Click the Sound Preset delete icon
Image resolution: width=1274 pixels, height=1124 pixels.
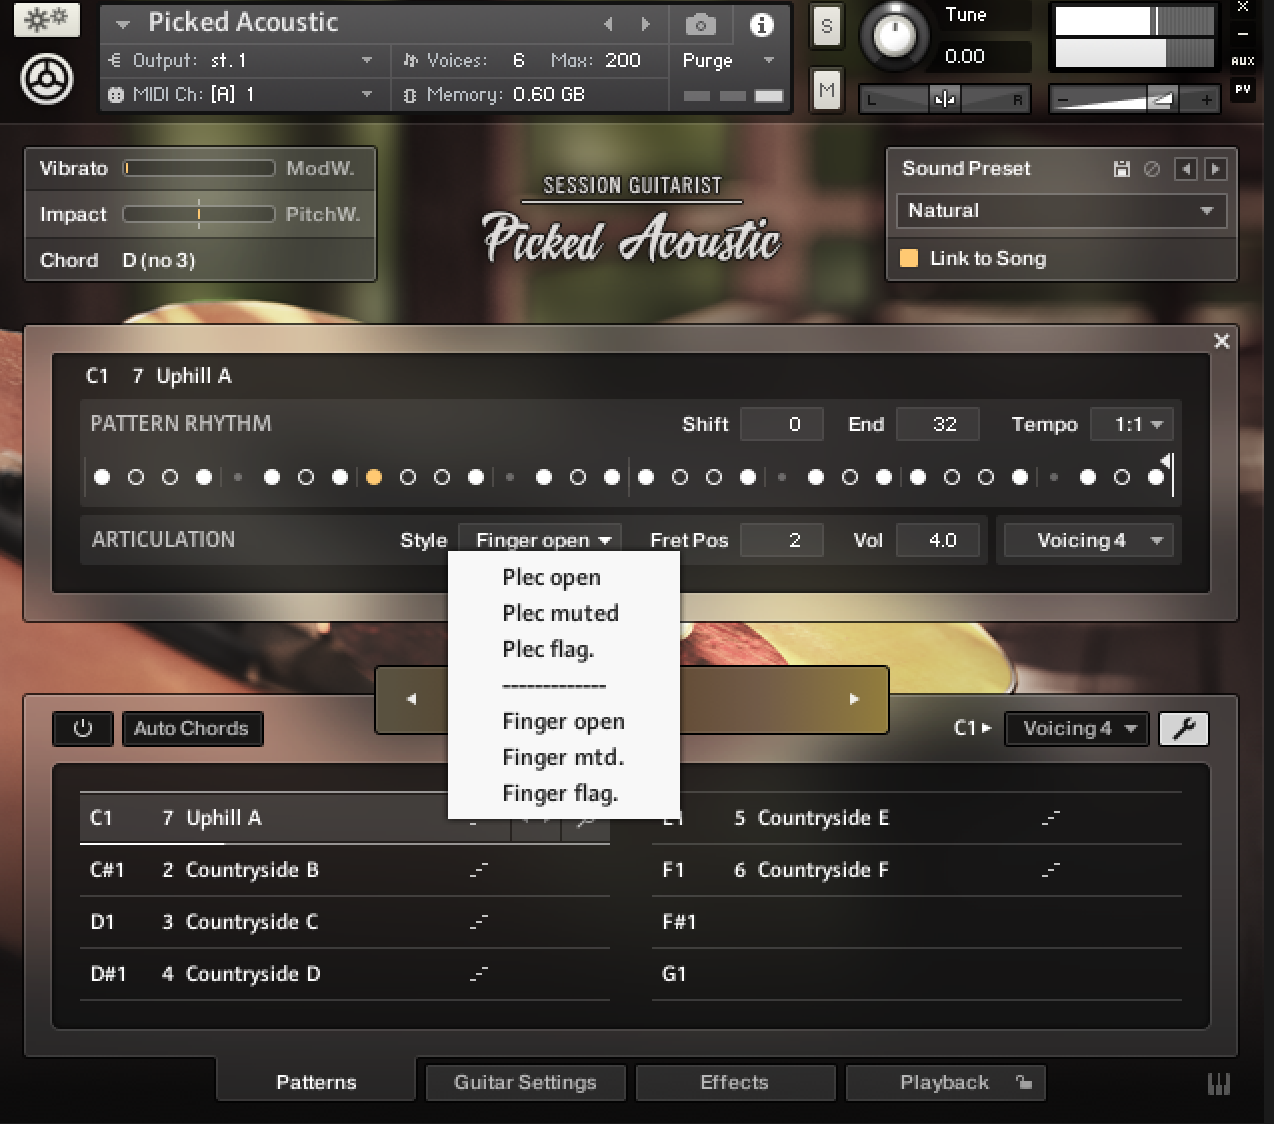point(1152,169)
